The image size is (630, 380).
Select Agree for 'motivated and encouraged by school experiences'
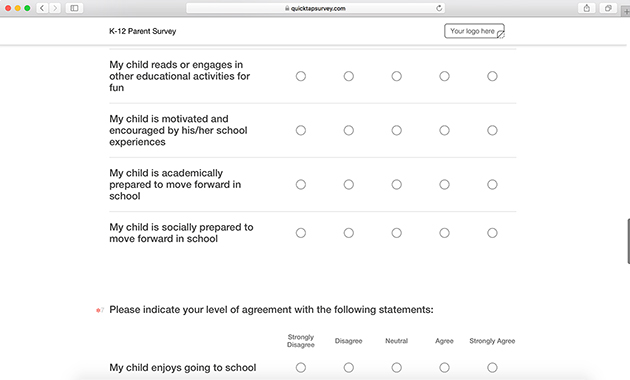click(x=444, y=130)
